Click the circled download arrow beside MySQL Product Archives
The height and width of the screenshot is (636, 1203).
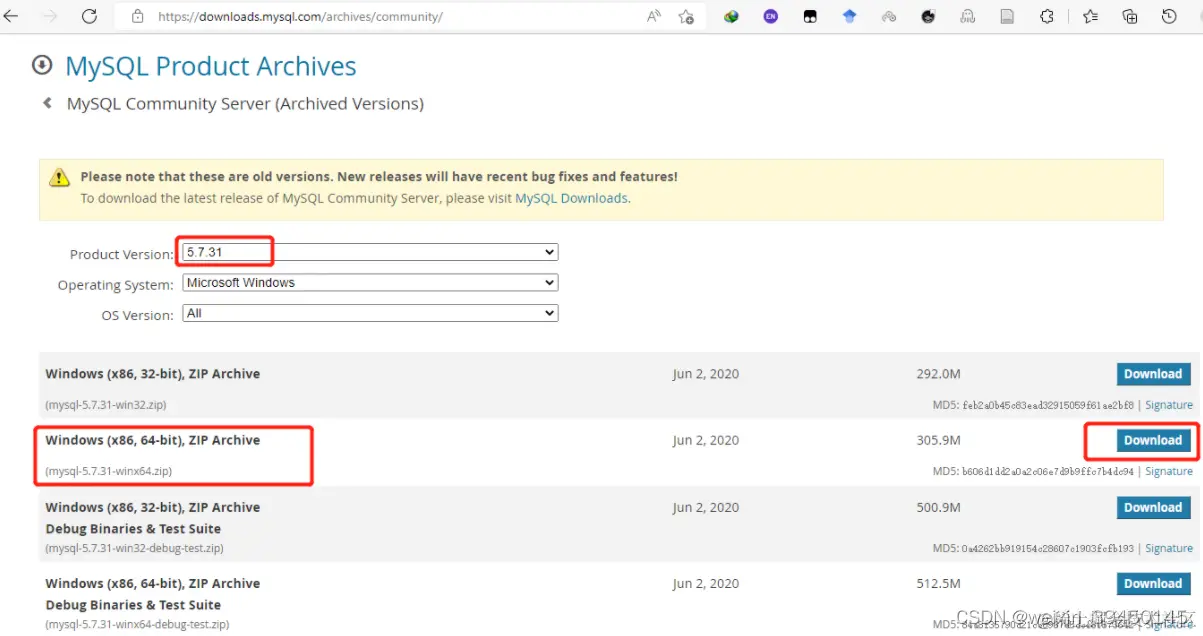(42, 65)
